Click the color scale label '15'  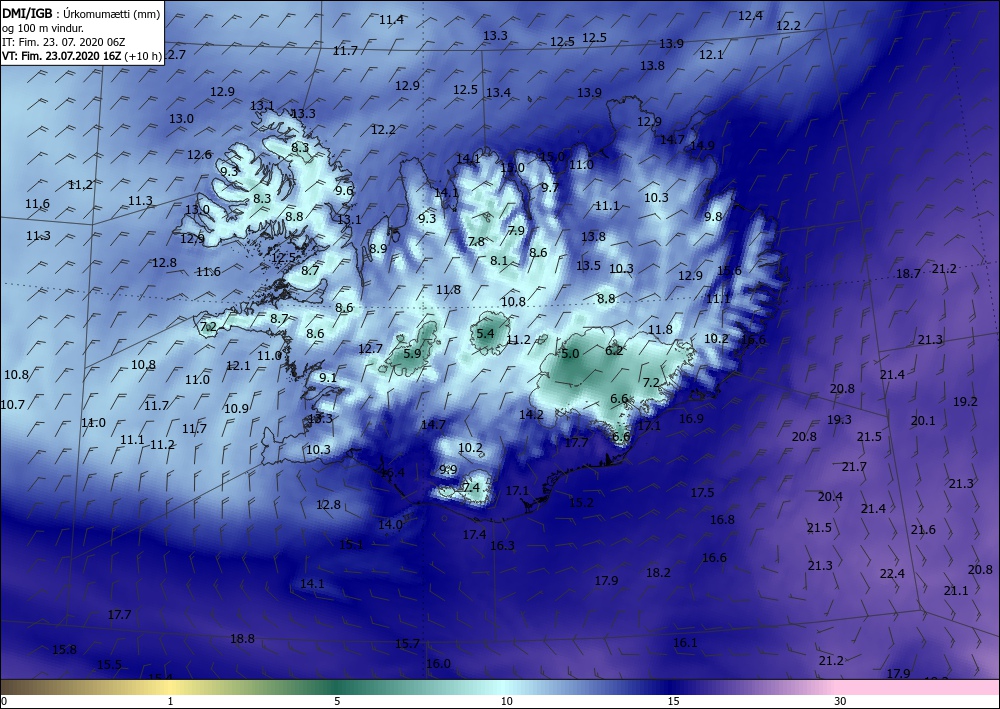[x=673, y=701]
